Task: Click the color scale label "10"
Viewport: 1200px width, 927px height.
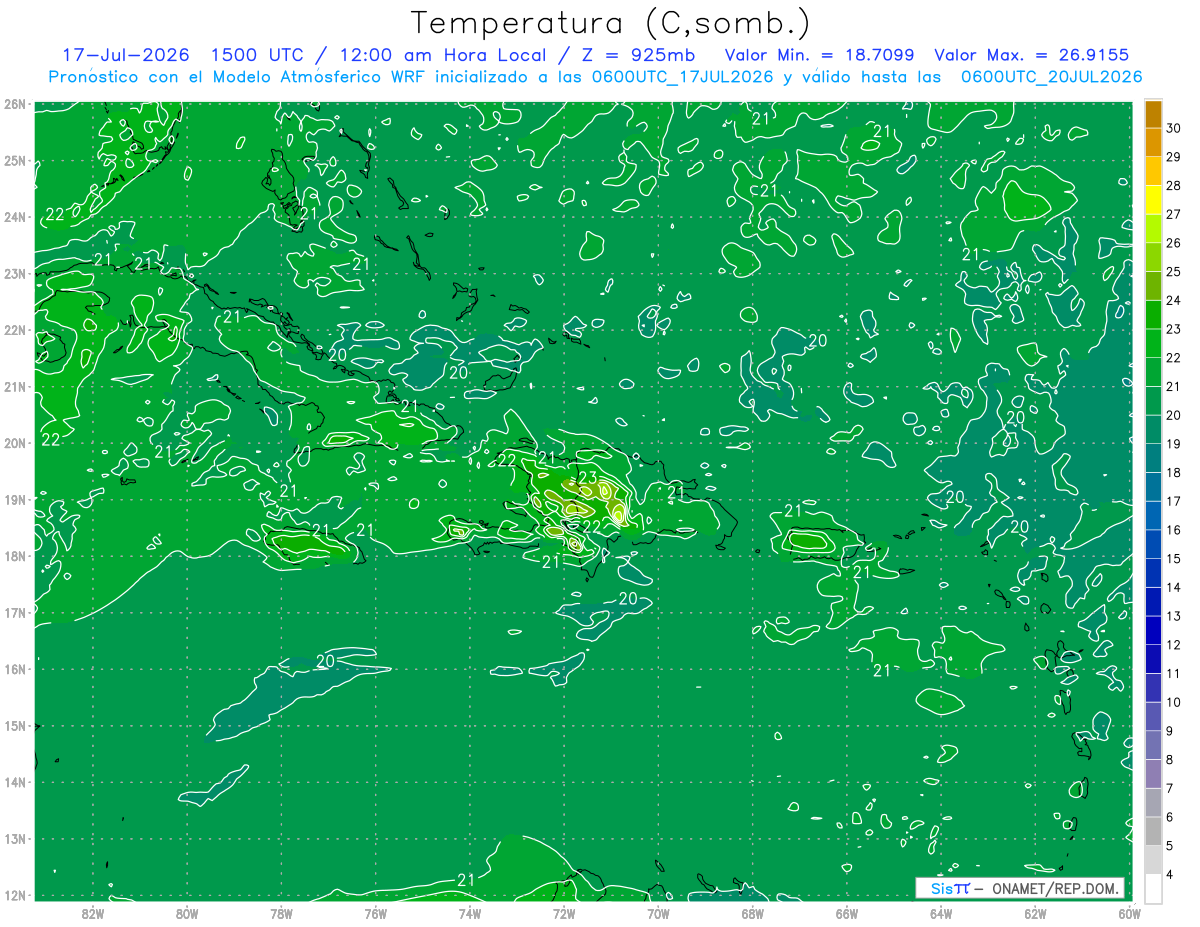Action: pos(1173,702)
